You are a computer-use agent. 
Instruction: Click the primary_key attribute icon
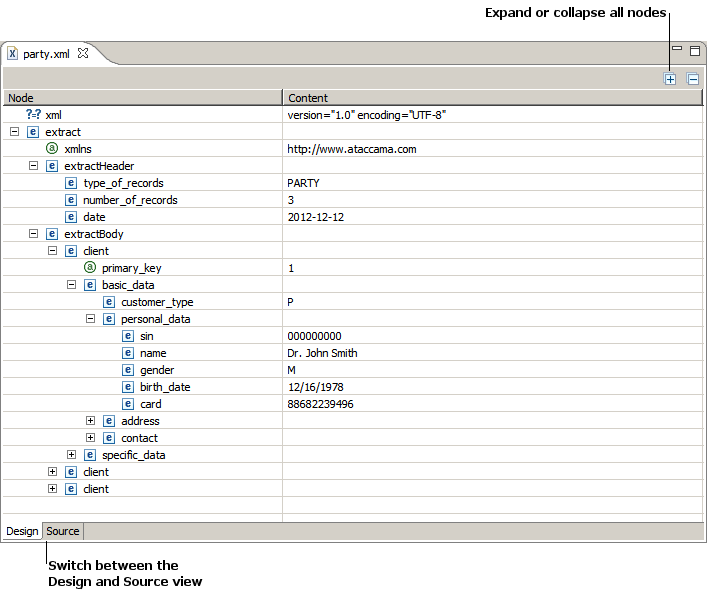point(90,268)
